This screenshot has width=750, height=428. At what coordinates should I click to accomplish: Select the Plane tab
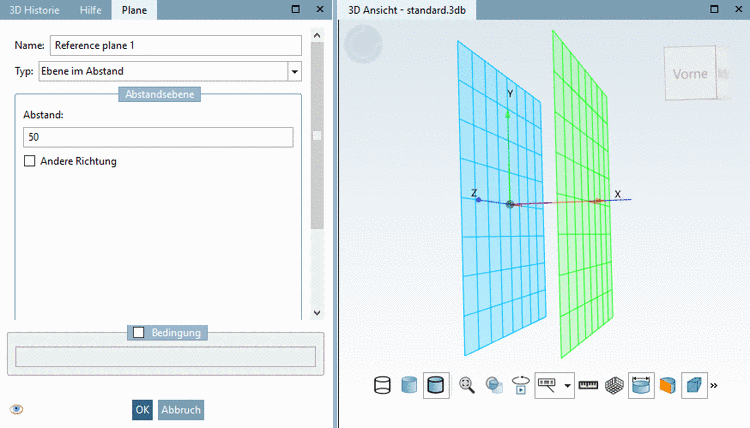[x=134, y=10]
